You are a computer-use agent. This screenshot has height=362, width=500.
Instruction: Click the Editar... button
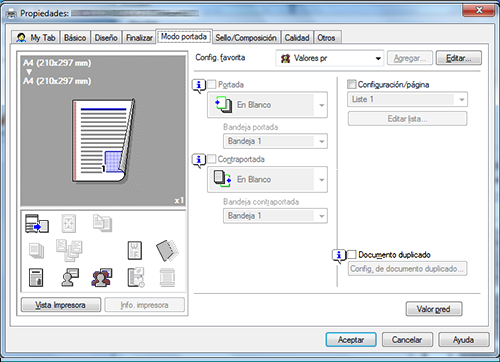[x=459, y=58]
